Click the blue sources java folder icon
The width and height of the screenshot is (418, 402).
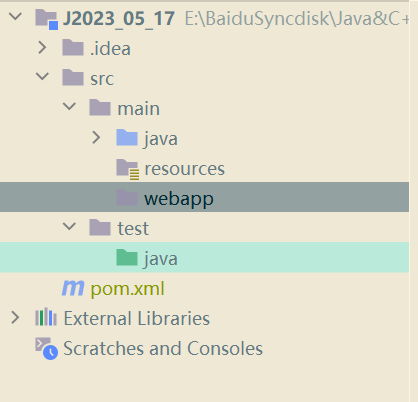tap(127, 138)
